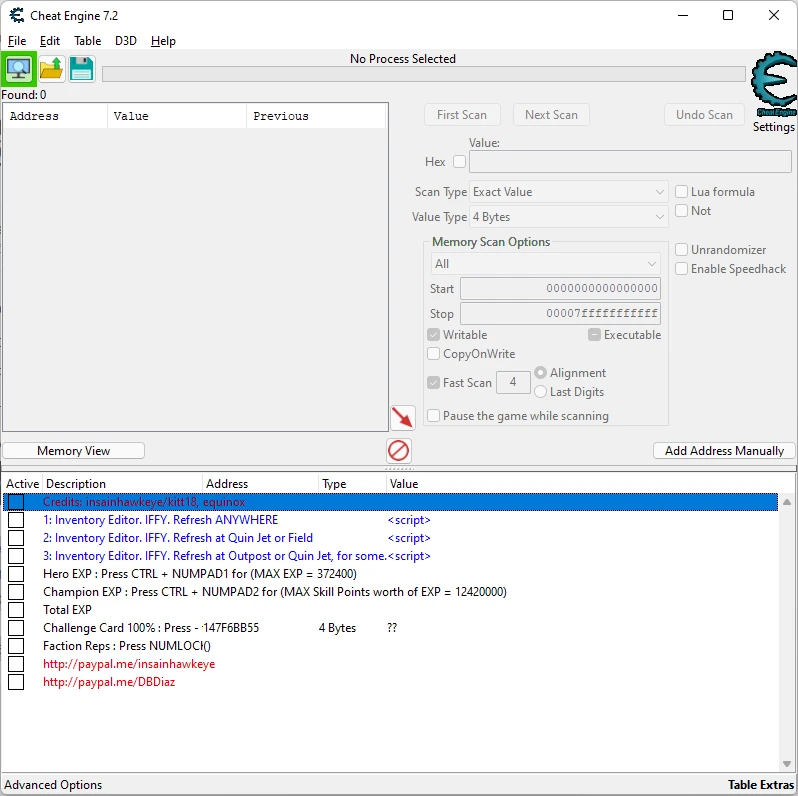The height and width of the screenshot is (796, 798).
Task: Activate checkbox for Credits entry
Action: [16, 502]
